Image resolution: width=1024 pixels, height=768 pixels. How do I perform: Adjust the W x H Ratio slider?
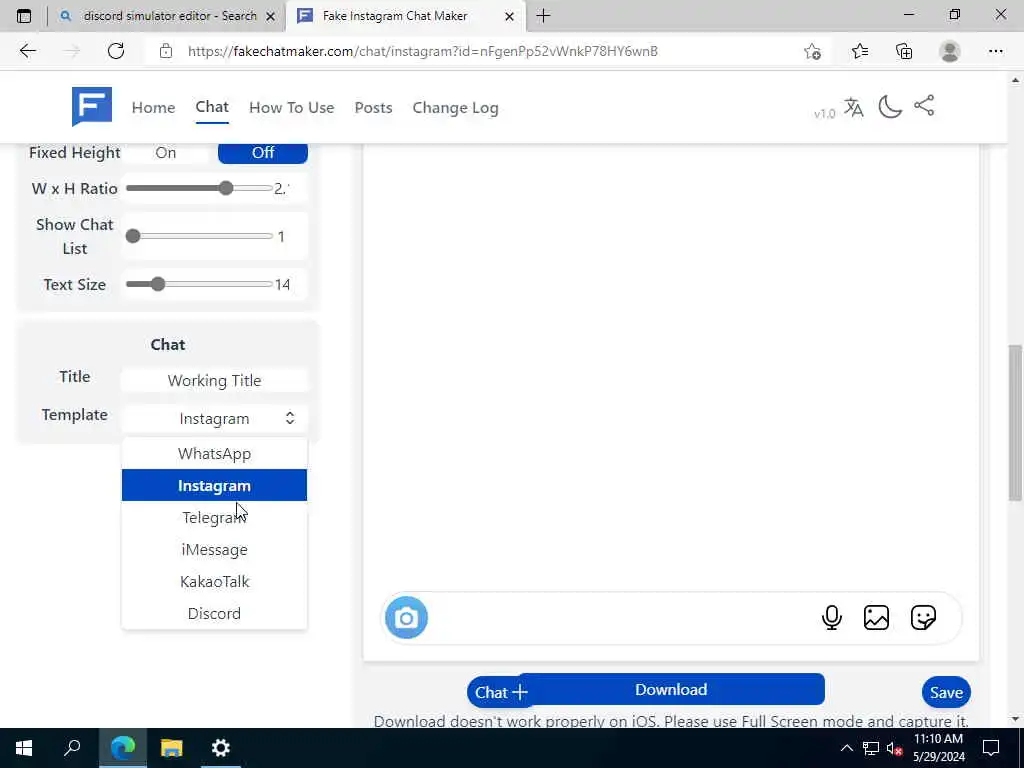(200, 189)
